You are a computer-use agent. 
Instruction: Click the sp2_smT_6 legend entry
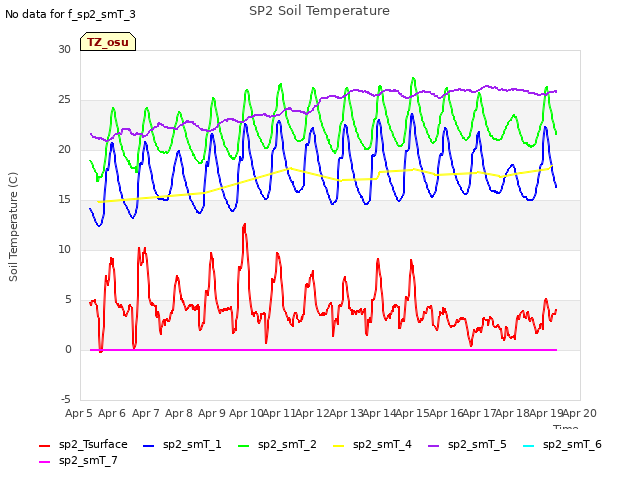[562, 444]
